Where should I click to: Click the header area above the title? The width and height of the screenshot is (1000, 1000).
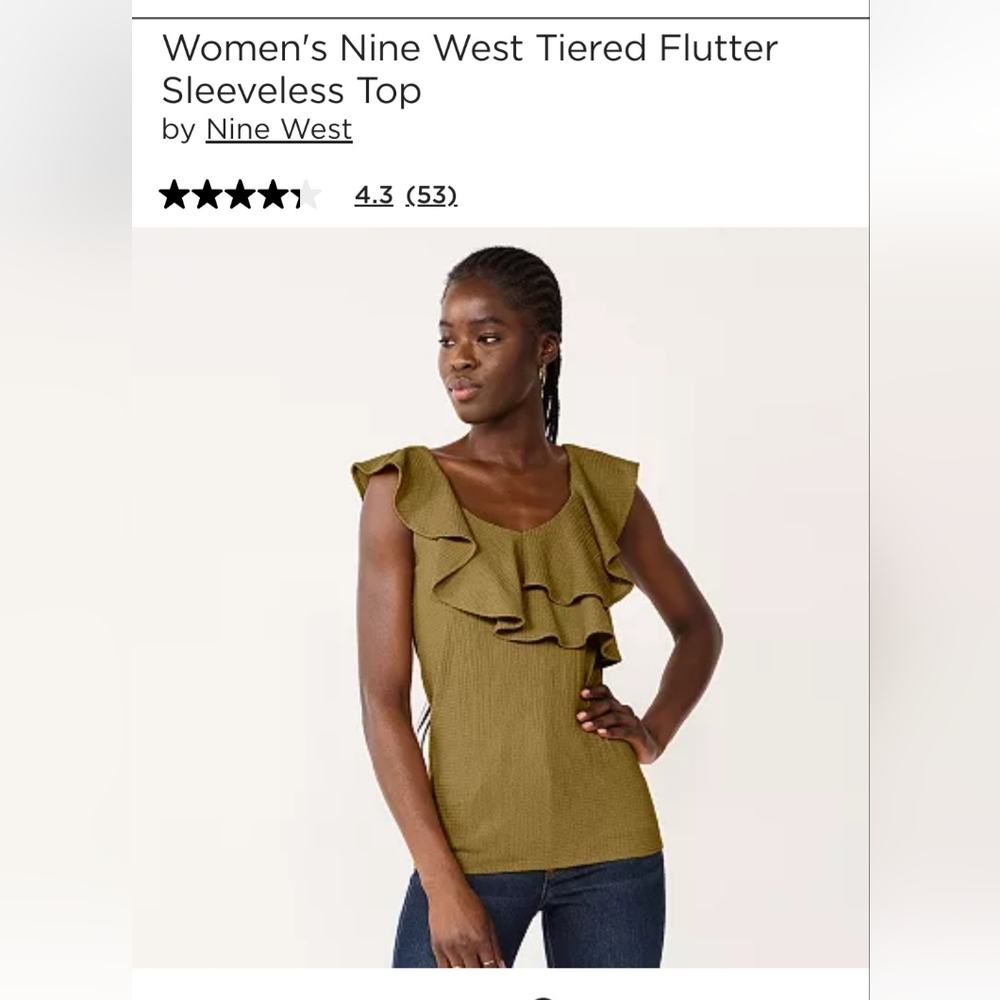[x=500, y=10]
